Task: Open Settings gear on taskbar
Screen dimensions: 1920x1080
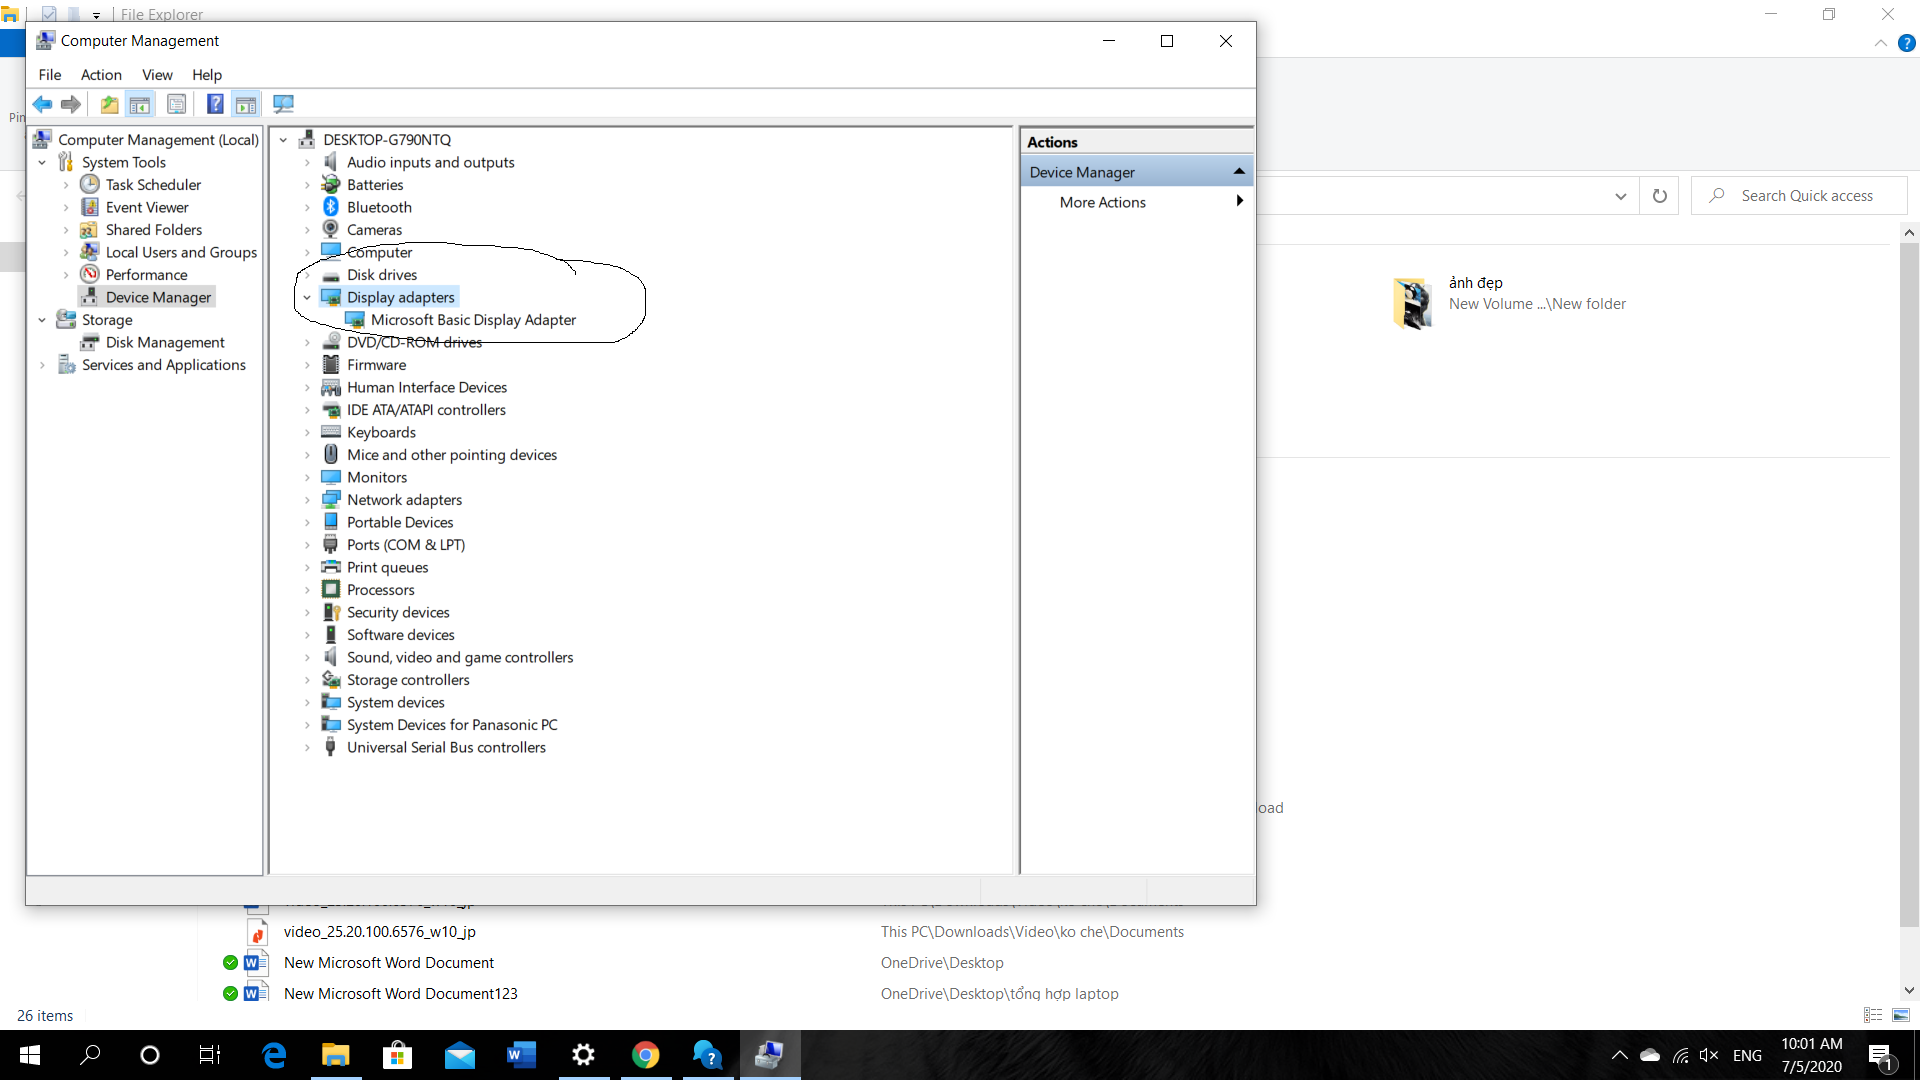Action: (584, 1055)
